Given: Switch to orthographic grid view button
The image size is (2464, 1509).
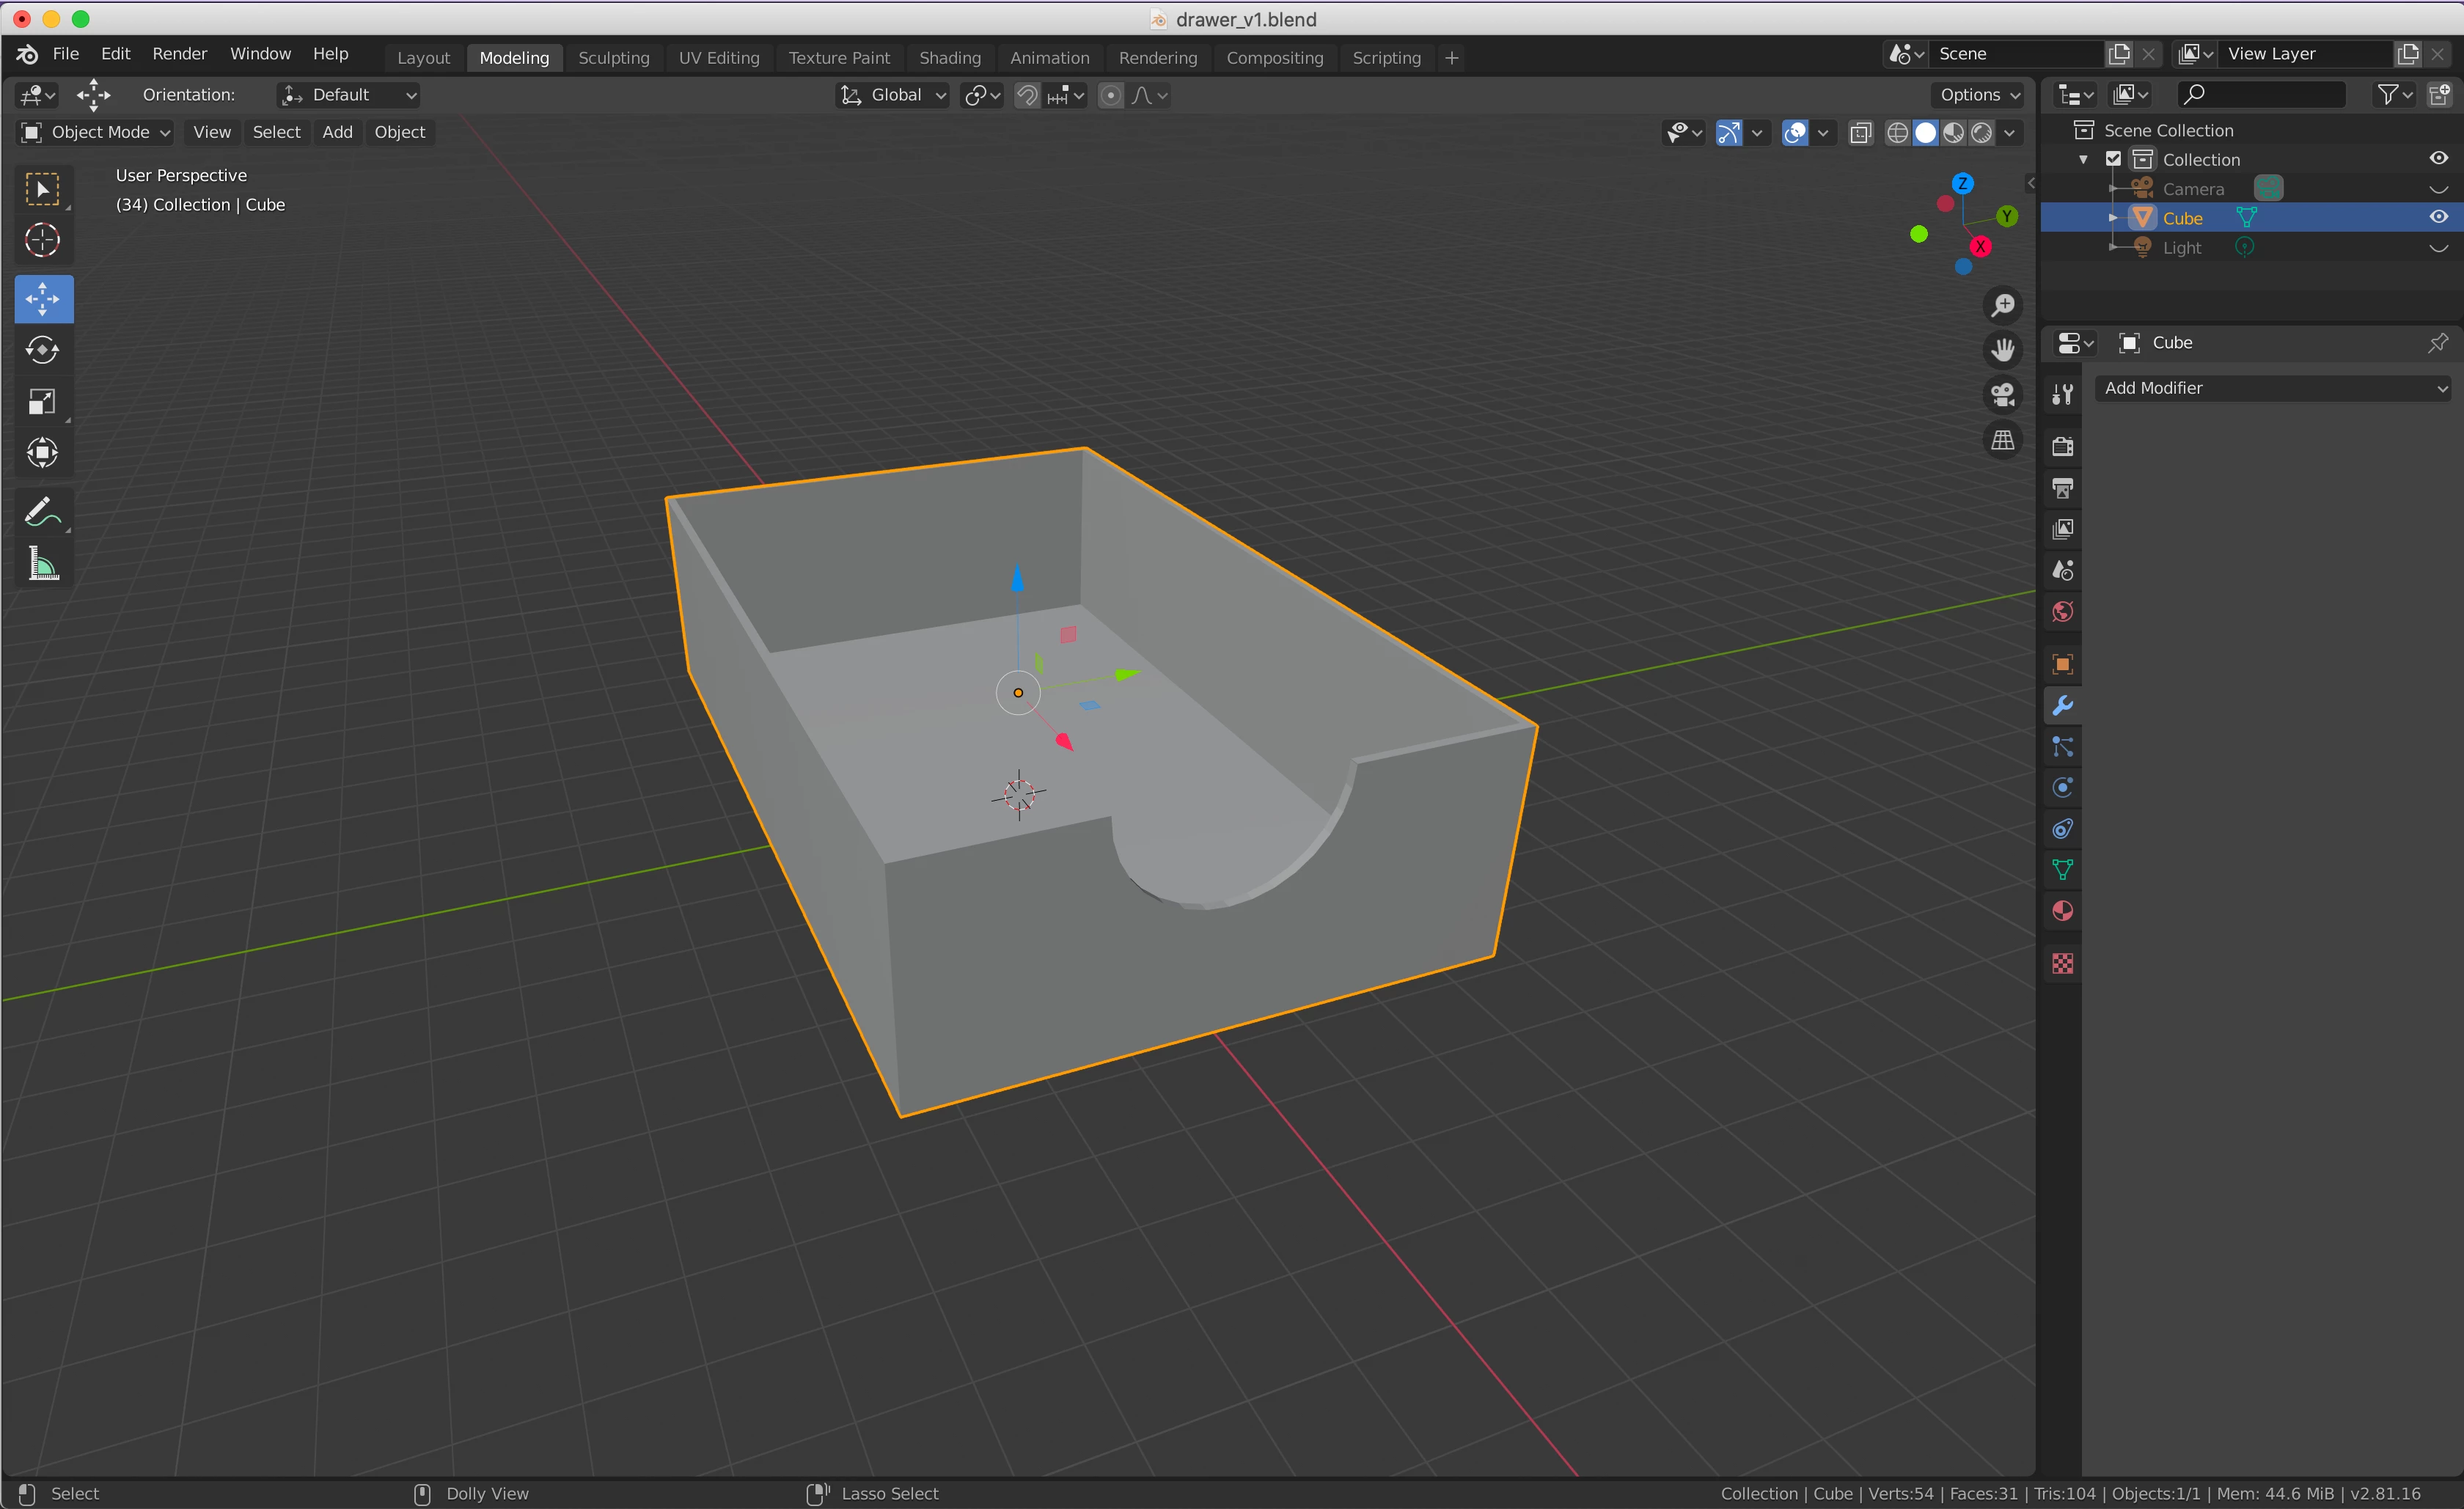Looking at the screenshot, I should (x=2002, y=440).
